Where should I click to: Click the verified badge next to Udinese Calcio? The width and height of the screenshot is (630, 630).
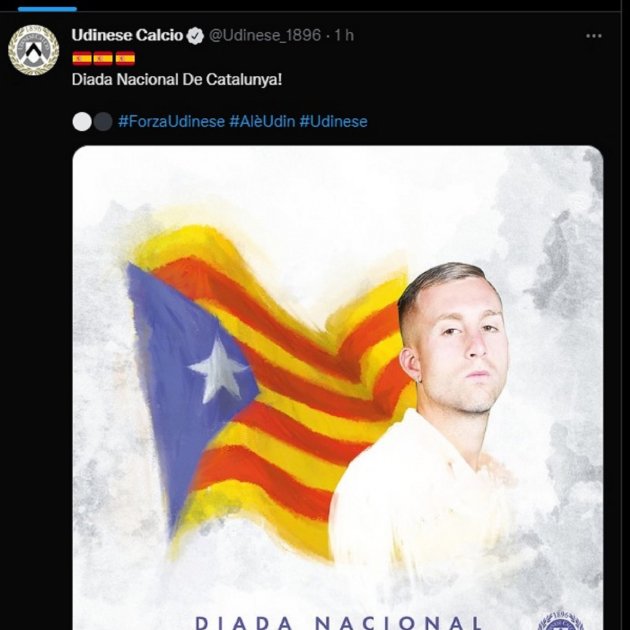tap(195, 36)
